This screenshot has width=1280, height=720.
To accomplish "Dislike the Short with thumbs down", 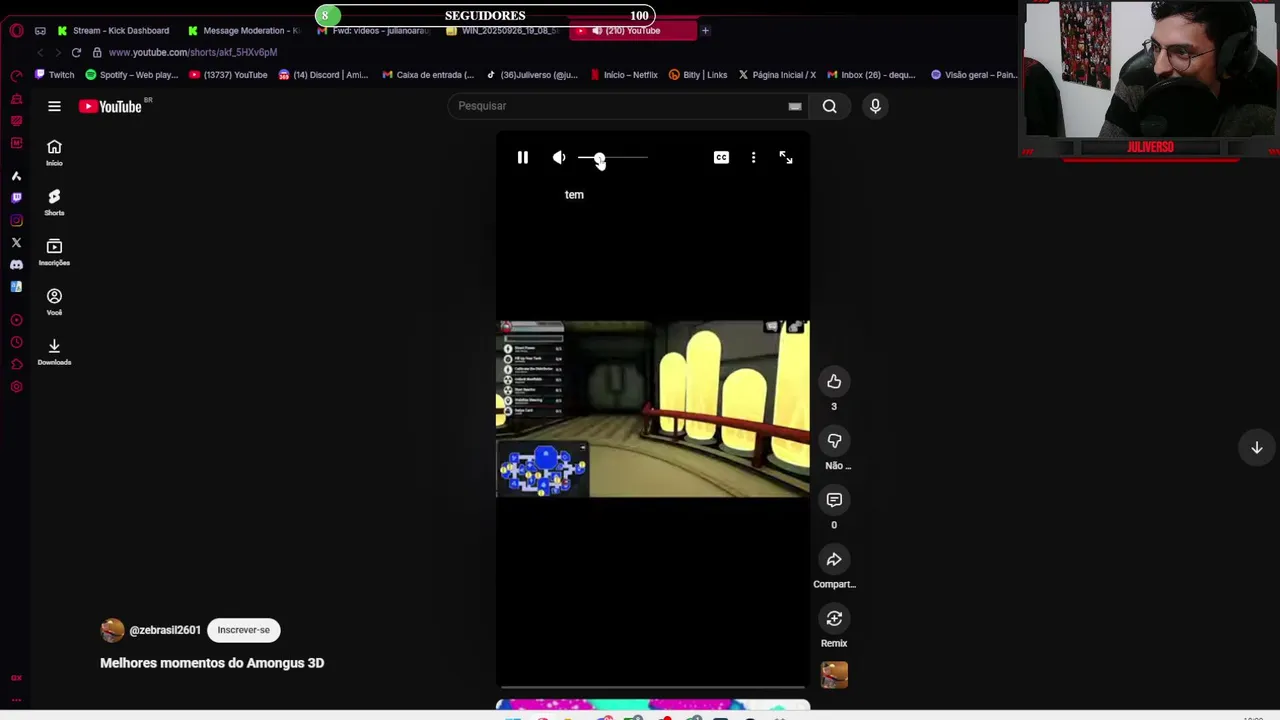I will point(834,441).
